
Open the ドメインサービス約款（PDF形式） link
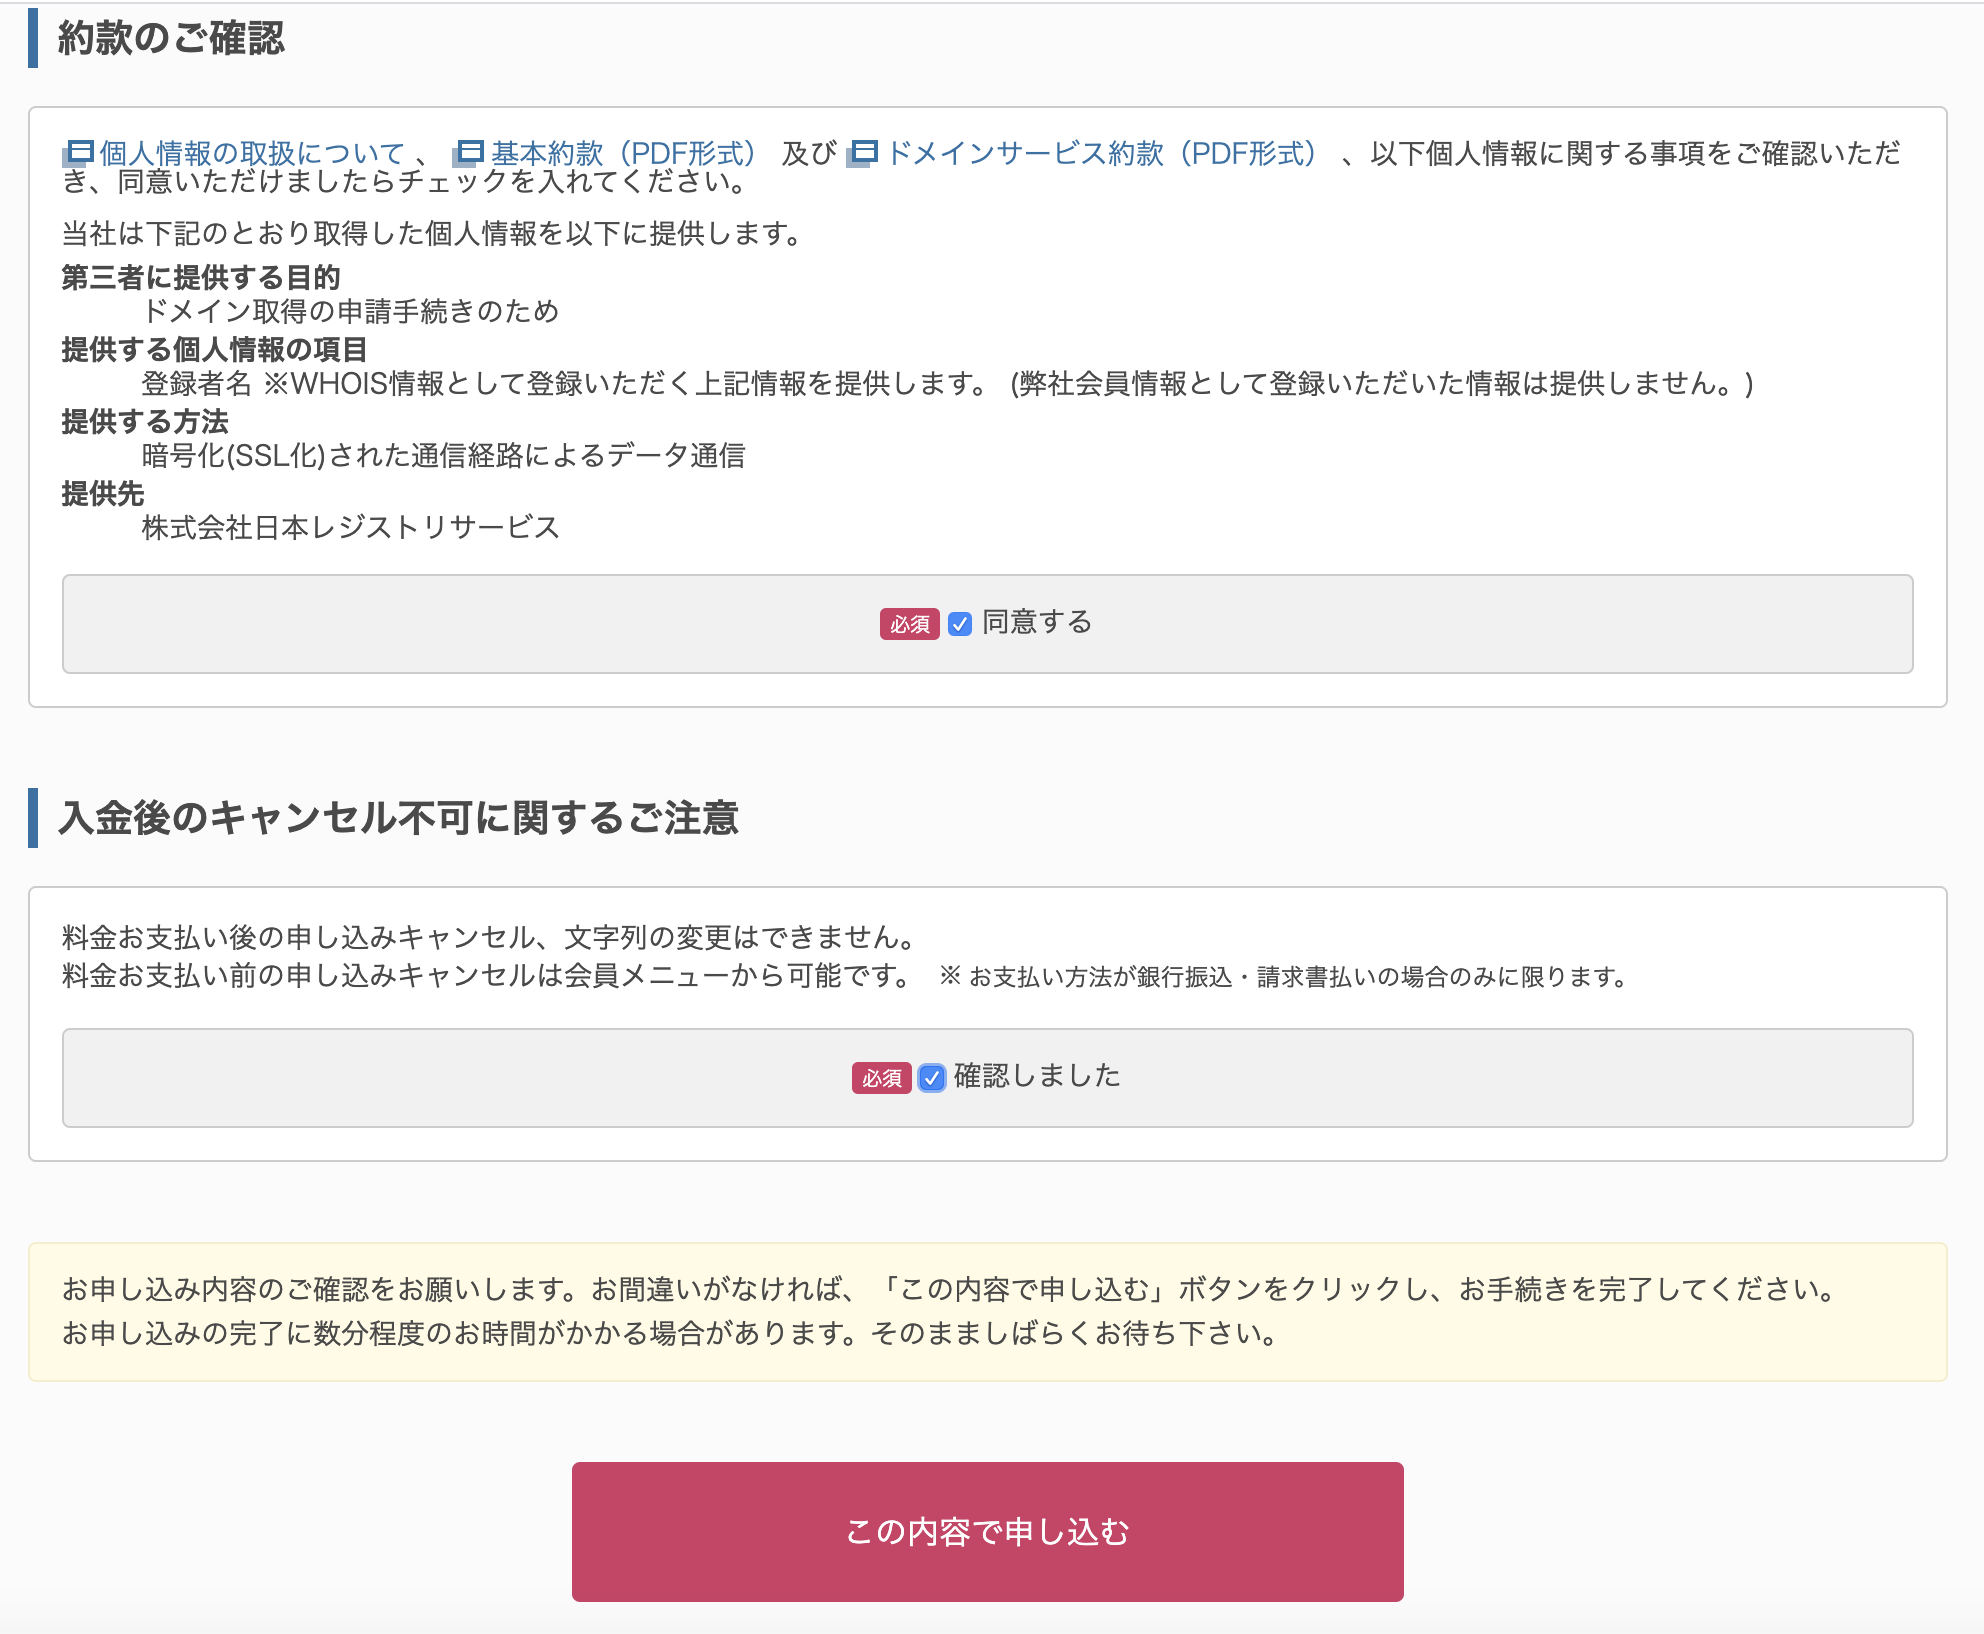pyautogui.click(x=1103, y=153)
